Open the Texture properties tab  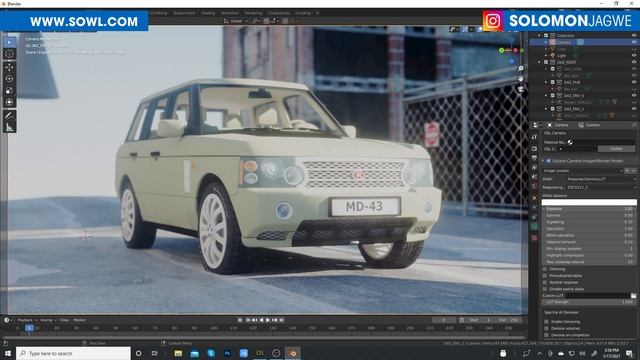pos(534,237)
